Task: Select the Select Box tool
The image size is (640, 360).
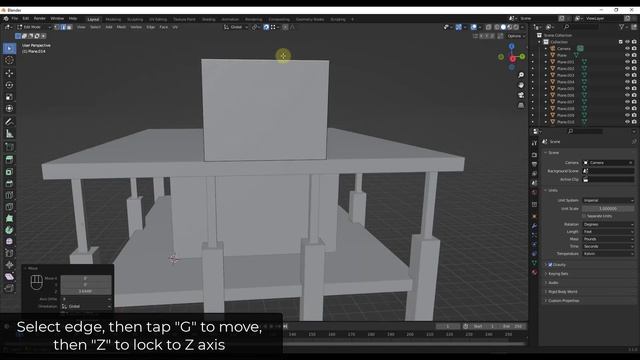Action: 9,49
